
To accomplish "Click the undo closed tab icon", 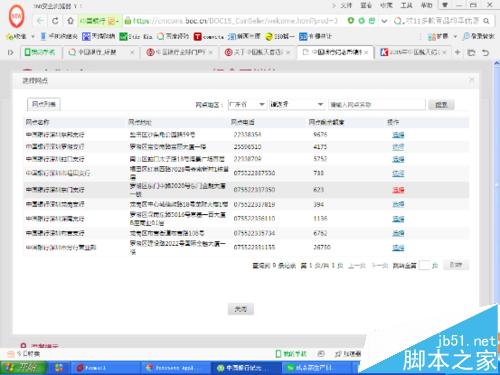I will [x=486, y=53].
